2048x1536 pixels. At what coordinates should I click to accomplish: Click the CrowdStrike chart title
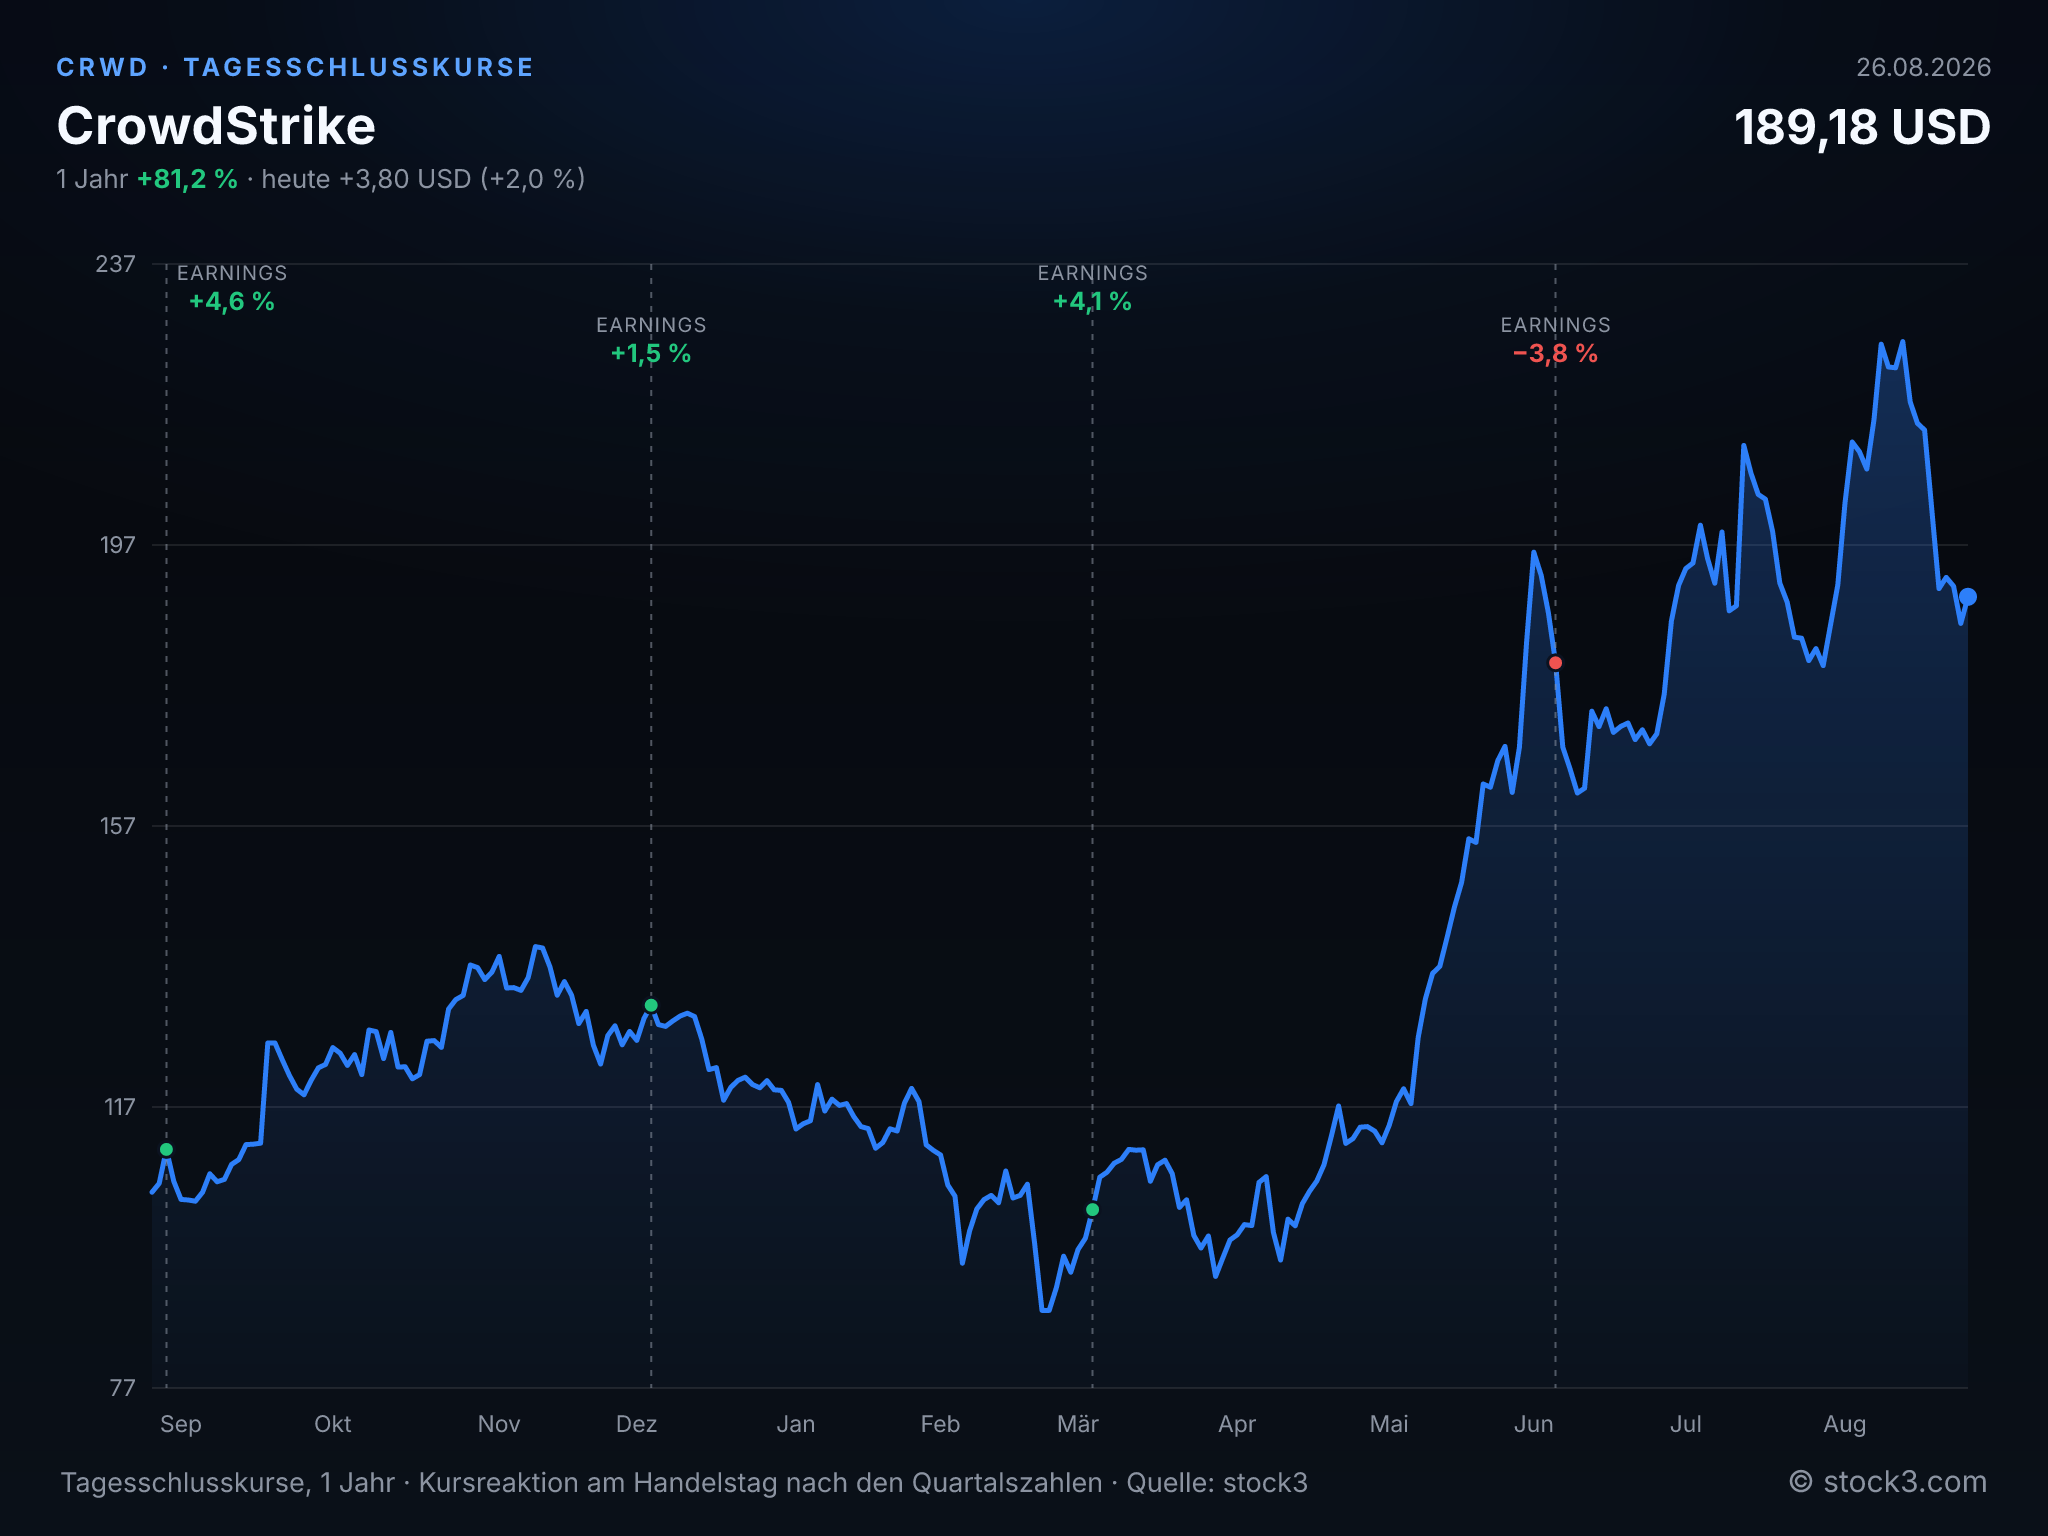pyautogui.click(x=216, y=126)
